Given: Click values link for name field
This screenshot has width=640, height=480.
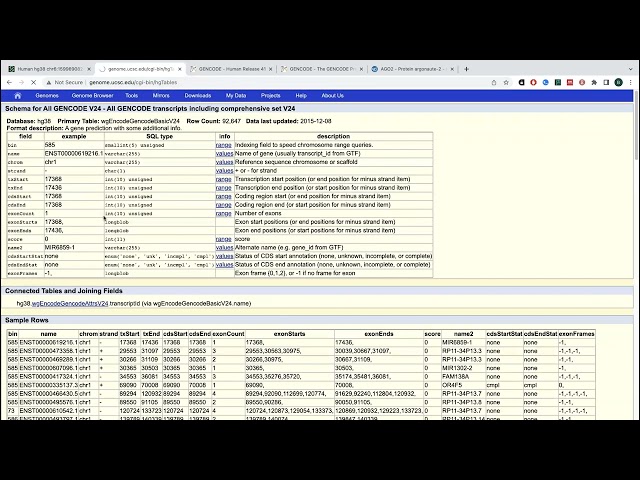Looking at the screenshot, I should (x=224, y=153).
